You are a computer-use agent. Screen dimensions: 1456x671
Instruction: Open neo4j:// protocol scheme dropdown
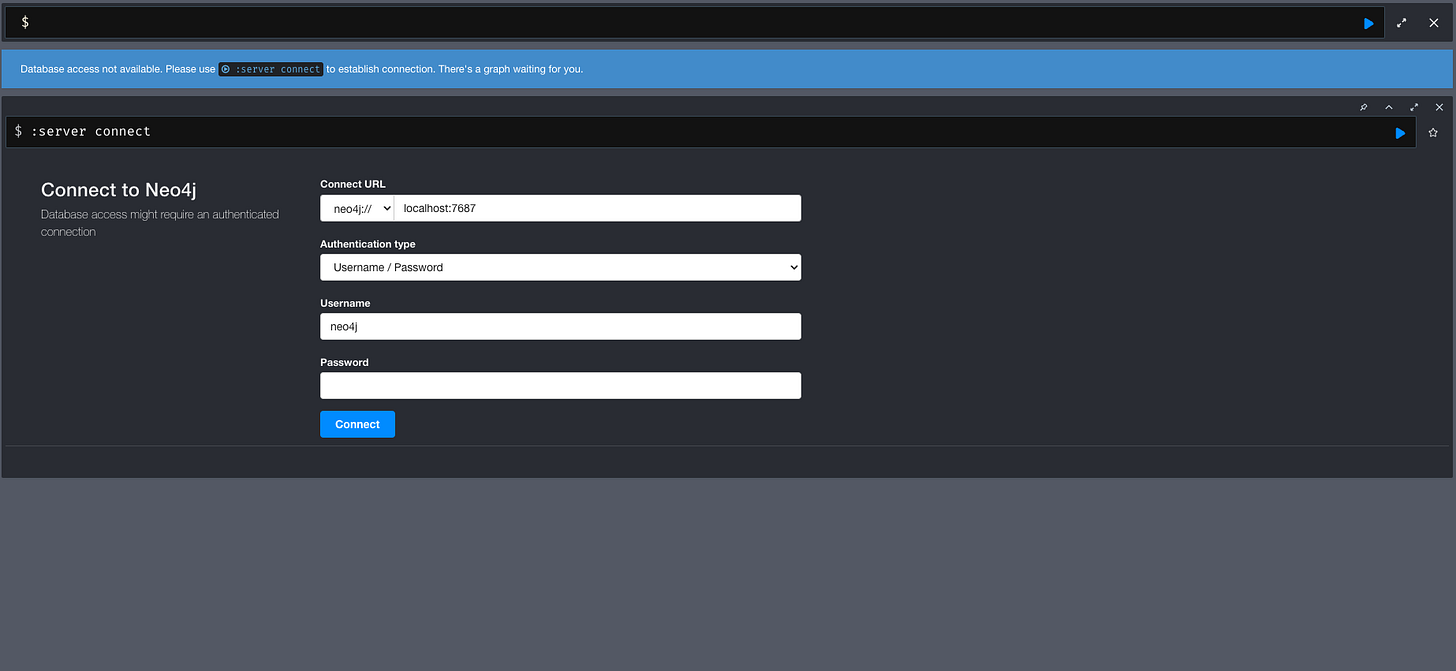pyautogui.click(x=357, y=208)
